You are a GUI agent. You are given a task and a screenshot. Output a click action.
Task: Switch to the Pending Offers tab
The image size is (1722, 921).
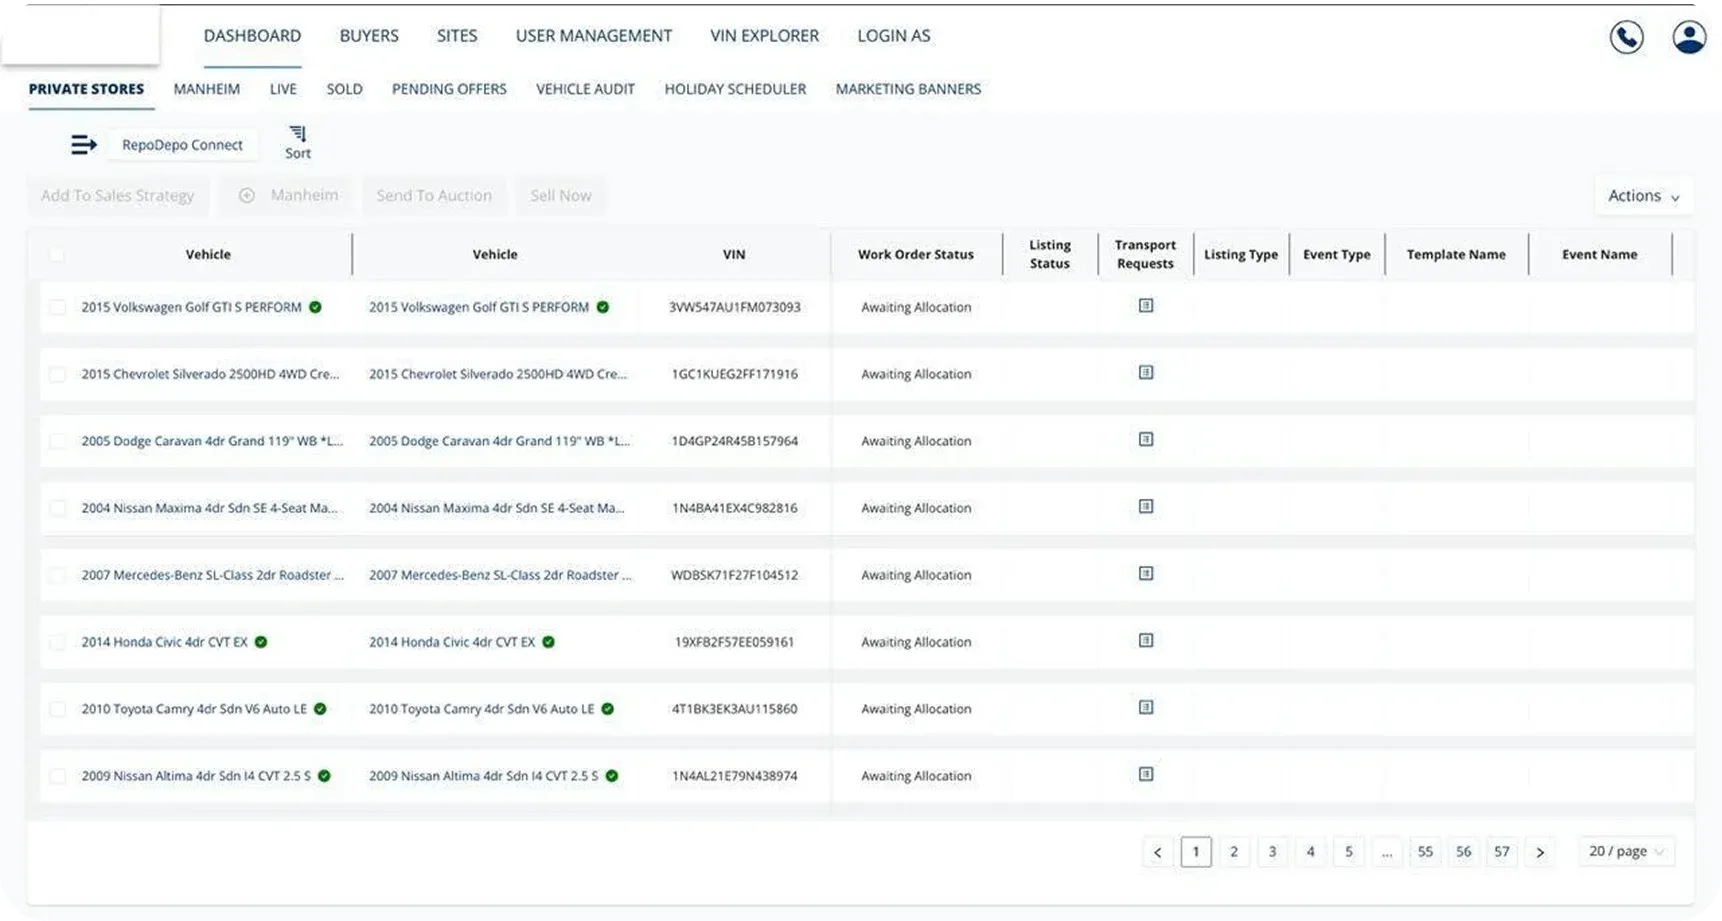click(449, 89)
